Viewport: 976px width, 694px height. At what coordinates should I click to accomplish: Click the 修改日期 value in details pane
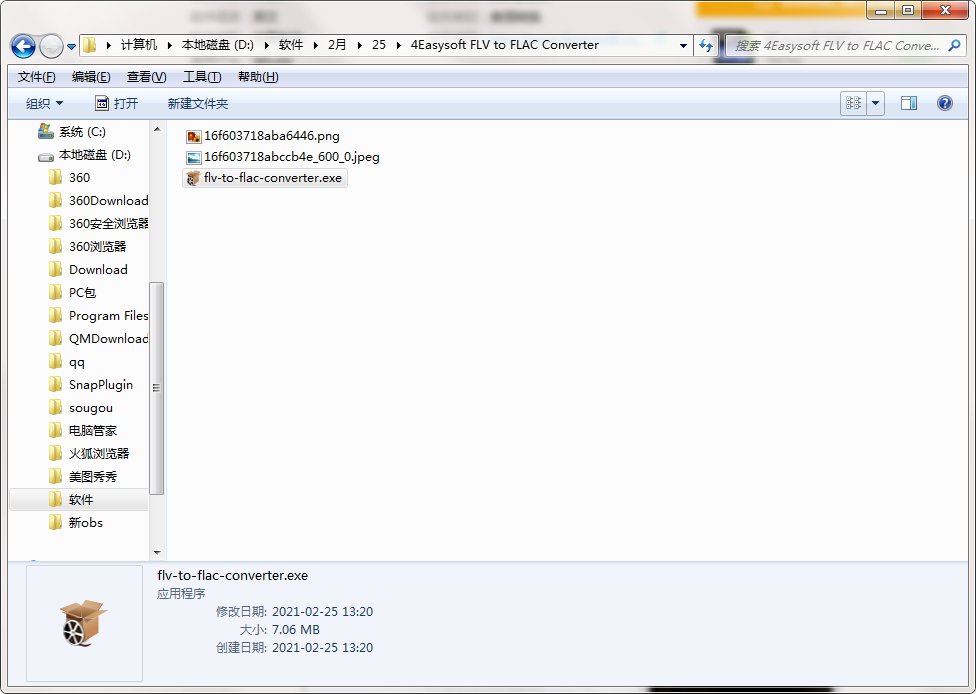(322, 611)
